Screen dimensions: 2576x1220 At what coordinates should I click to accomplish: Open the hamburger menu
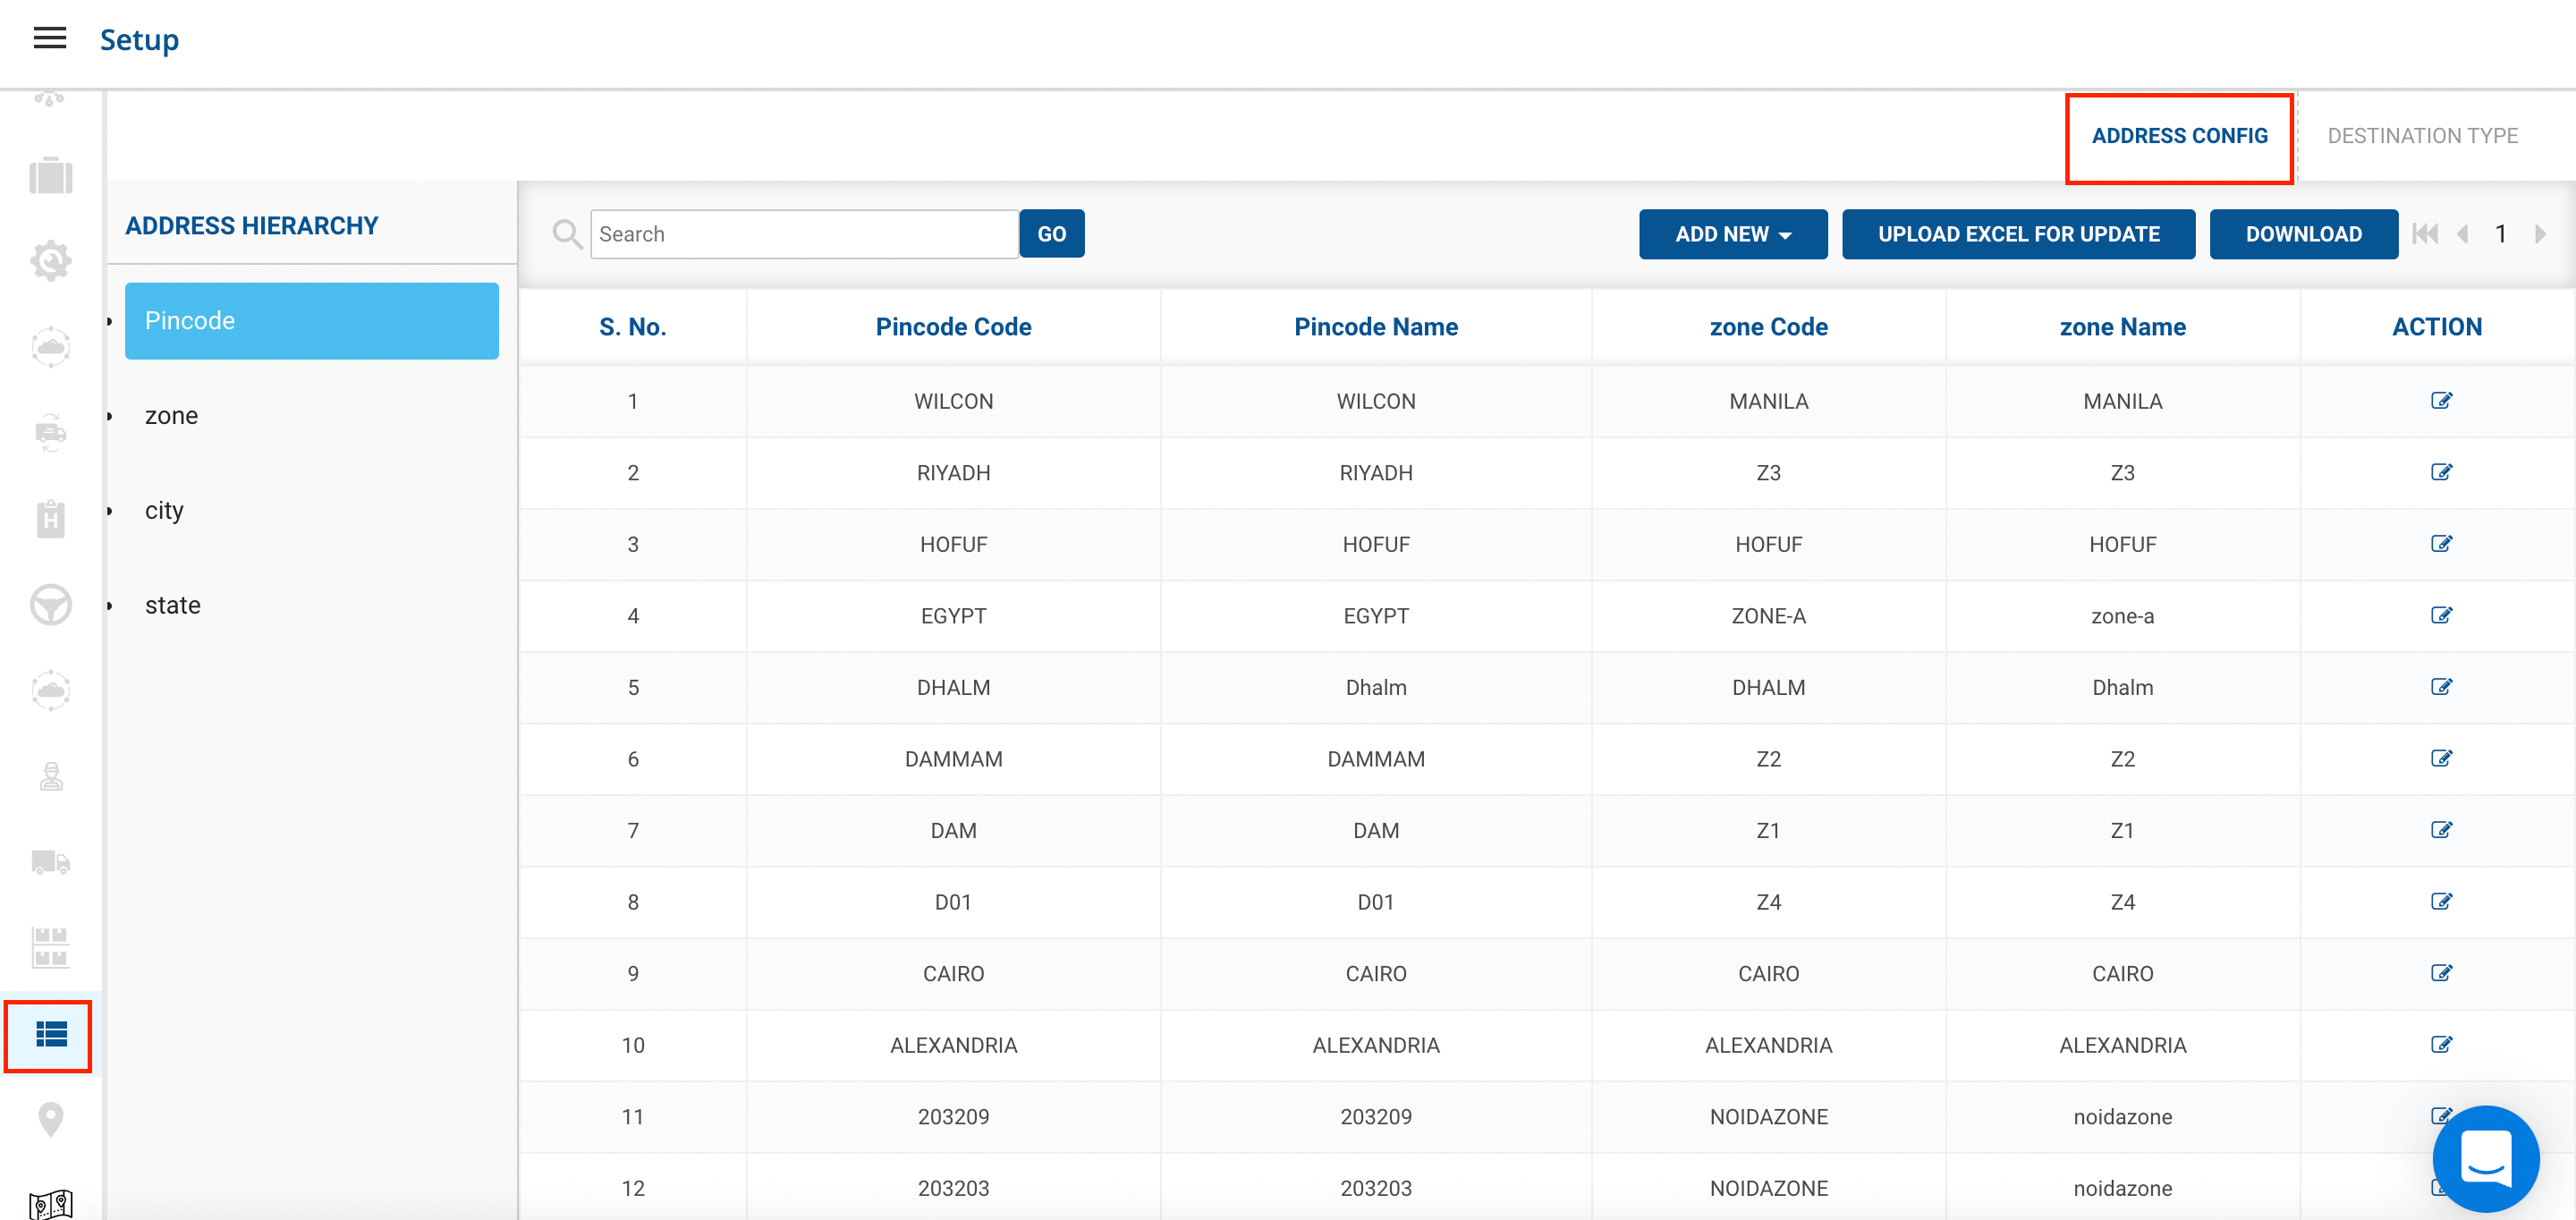(x=49, y=39)
